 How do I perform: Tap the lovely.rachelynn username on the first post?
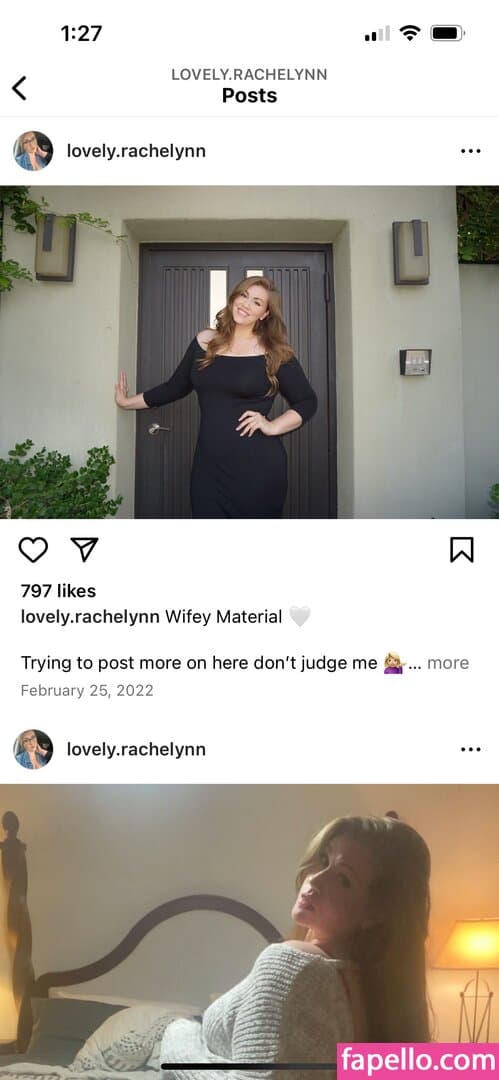(136, 151)
